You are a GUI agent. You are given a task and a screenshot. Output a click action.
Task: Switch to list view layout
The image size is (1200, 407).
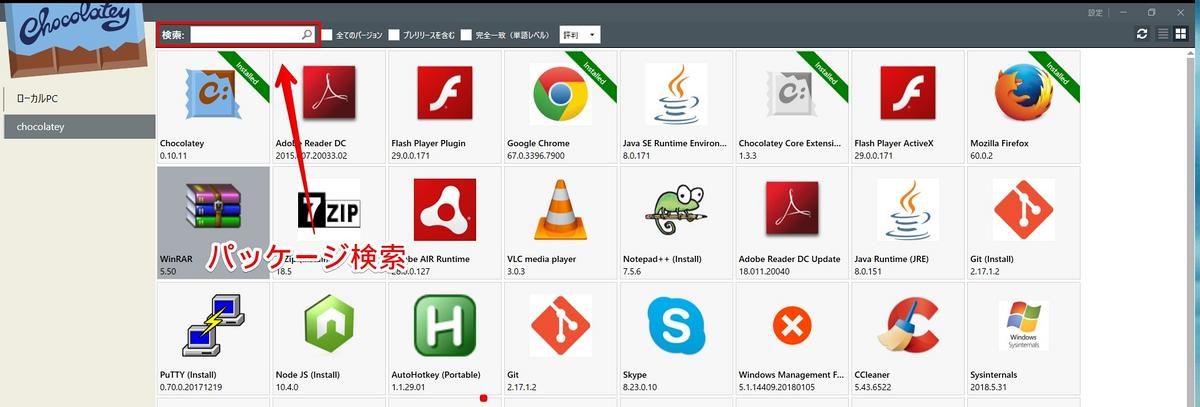(x=1163, y=34)
